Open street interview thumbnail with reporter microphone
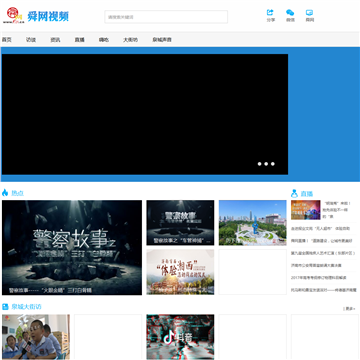This screenshot has width=360, height=360. click(36, 337)
